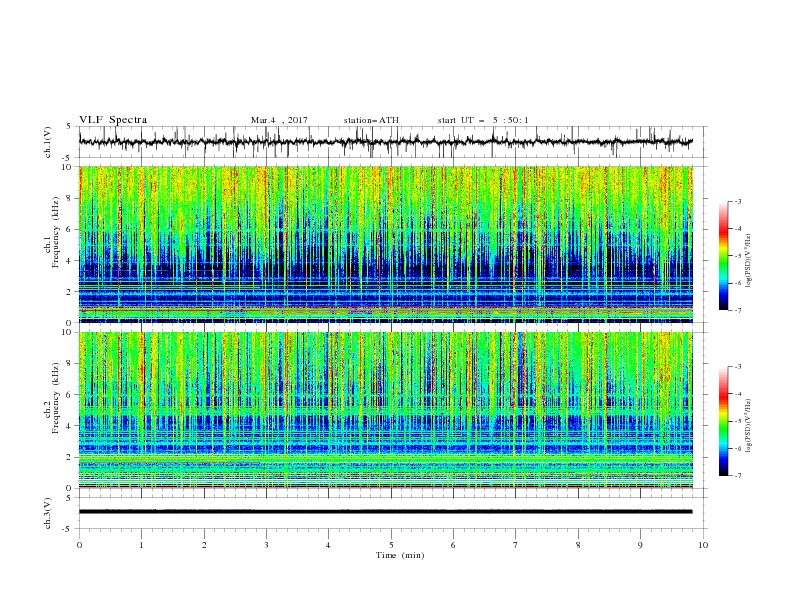
Task: Click the "3" minute tick on time axis
Action: (x=266, y=545)
